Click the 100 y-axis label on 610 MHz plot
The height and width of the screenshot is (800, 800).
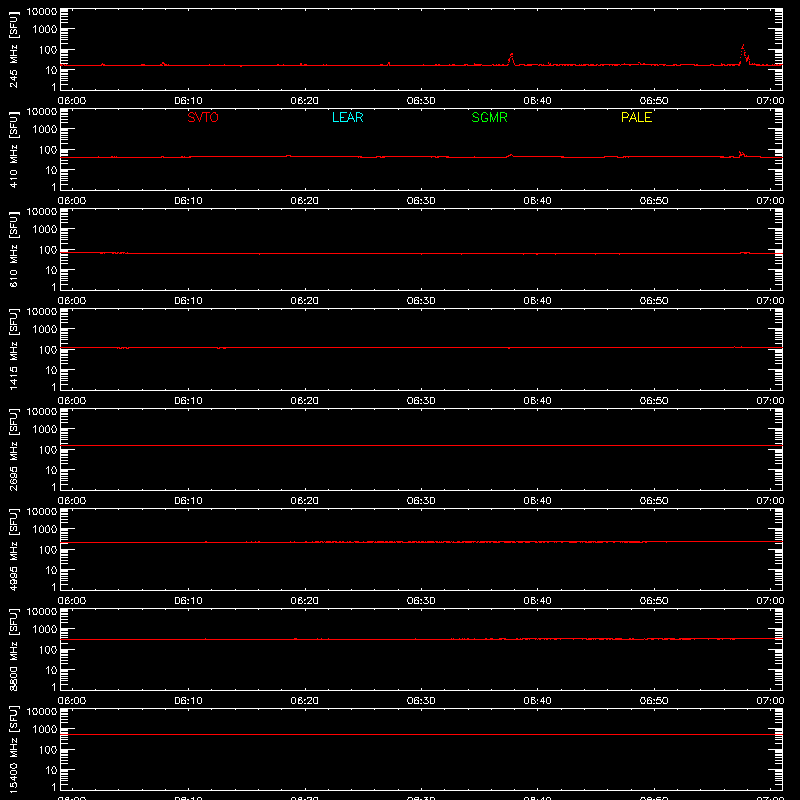click(x=48, y=250)
